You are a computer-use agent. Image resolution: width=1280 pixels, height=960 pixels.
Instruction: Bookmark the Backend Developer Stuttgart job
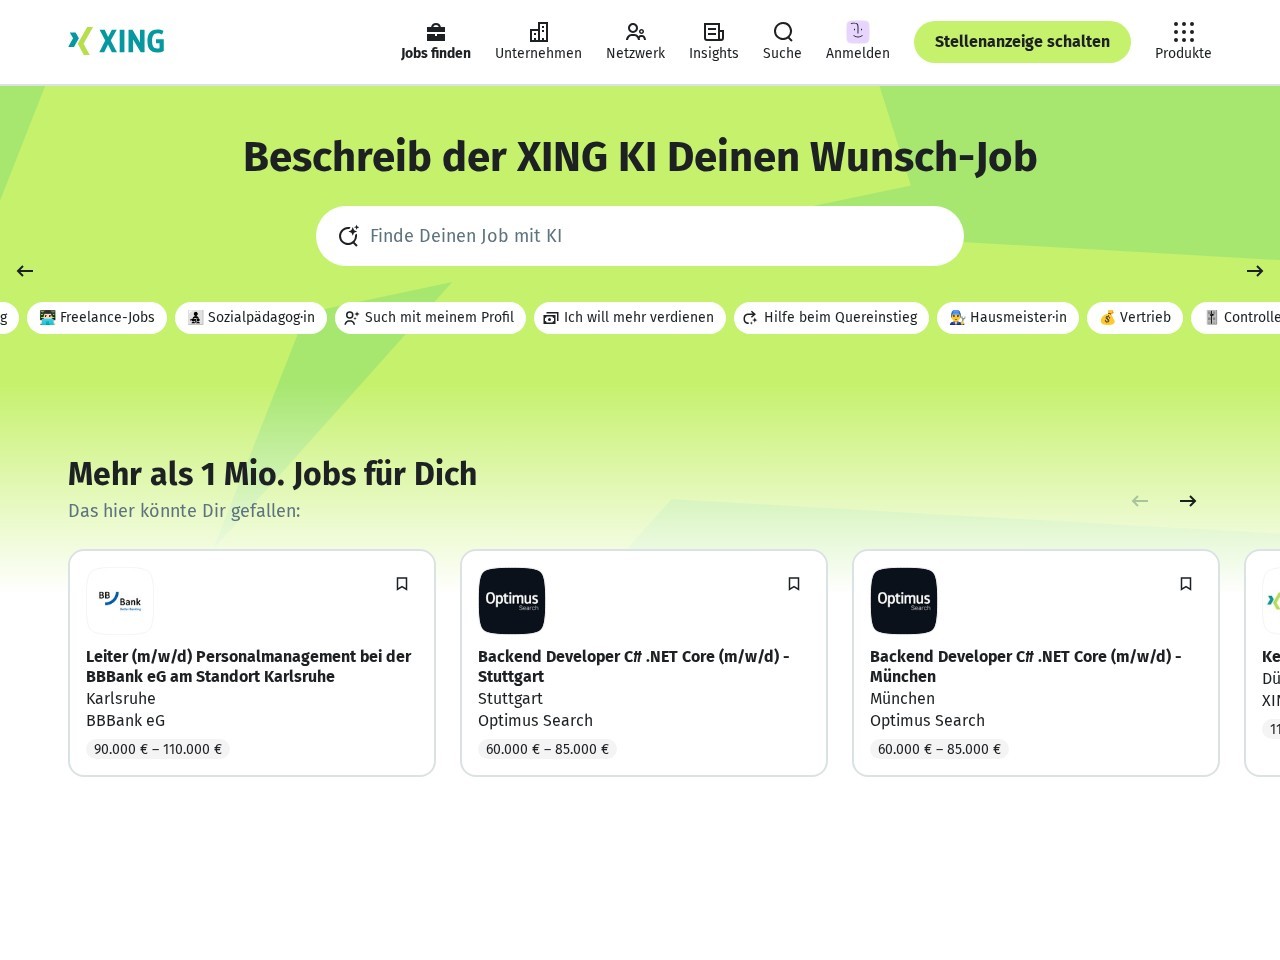[x=794, y=584]
